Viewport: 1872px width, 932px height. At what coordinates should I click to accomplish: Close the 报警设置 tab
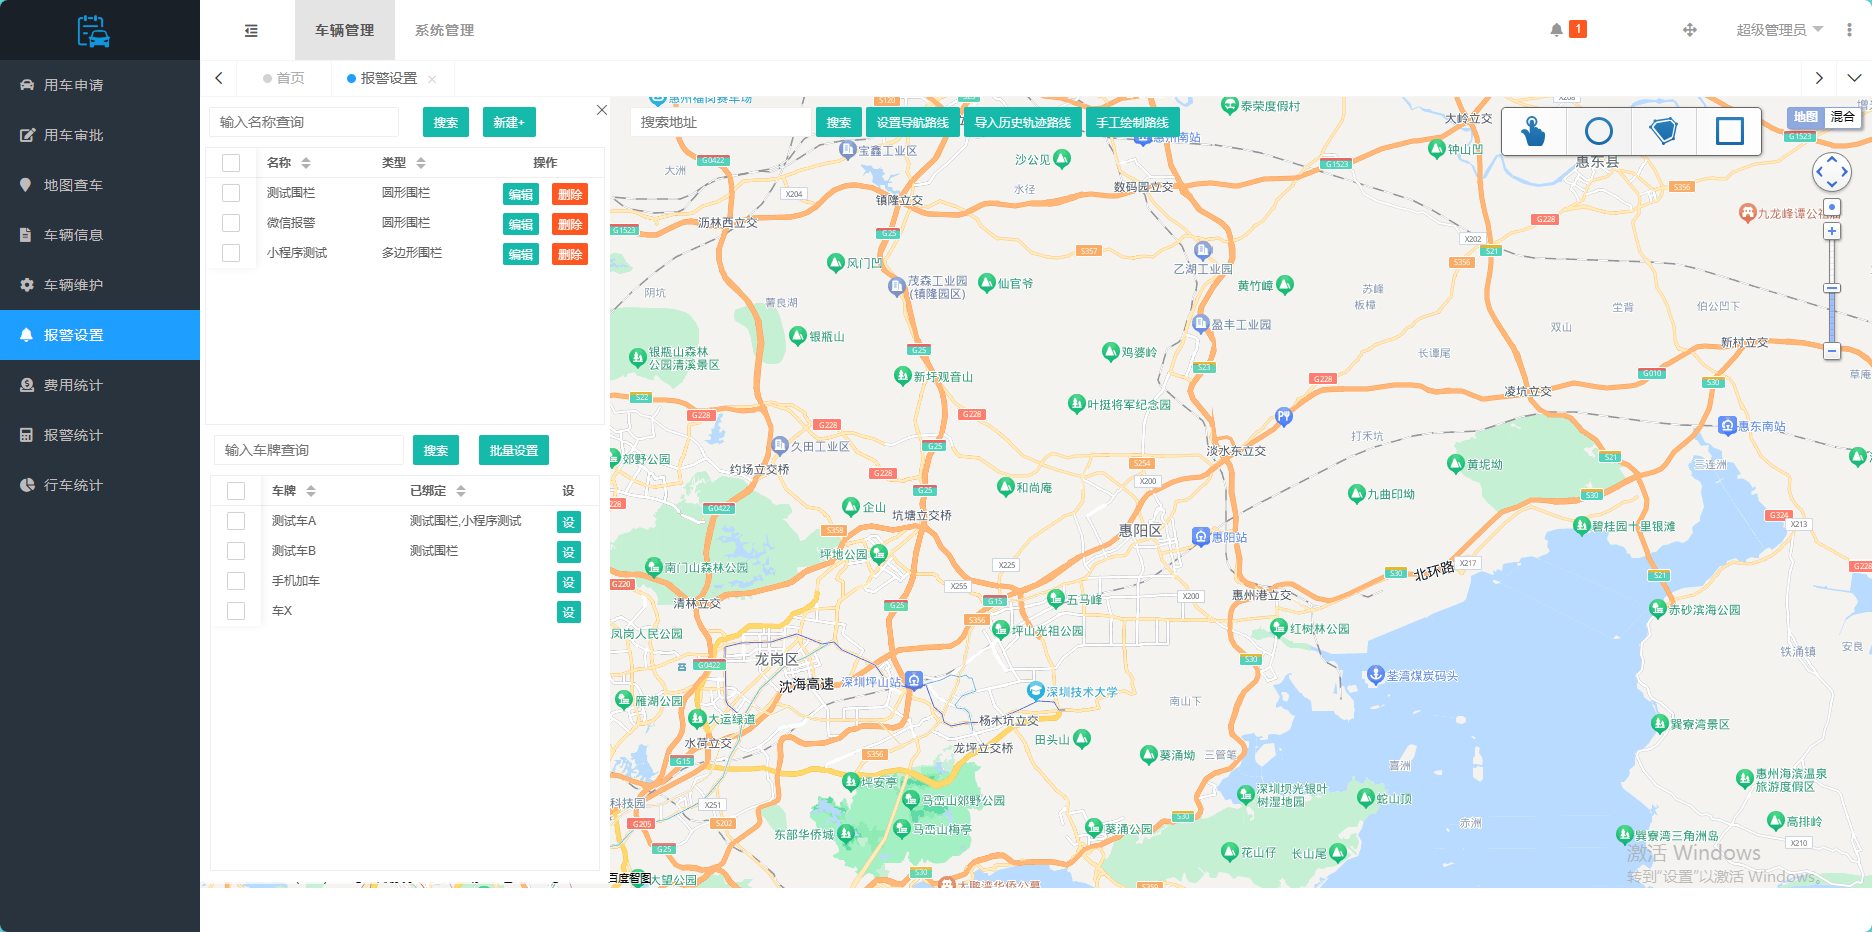pos(432,79)
